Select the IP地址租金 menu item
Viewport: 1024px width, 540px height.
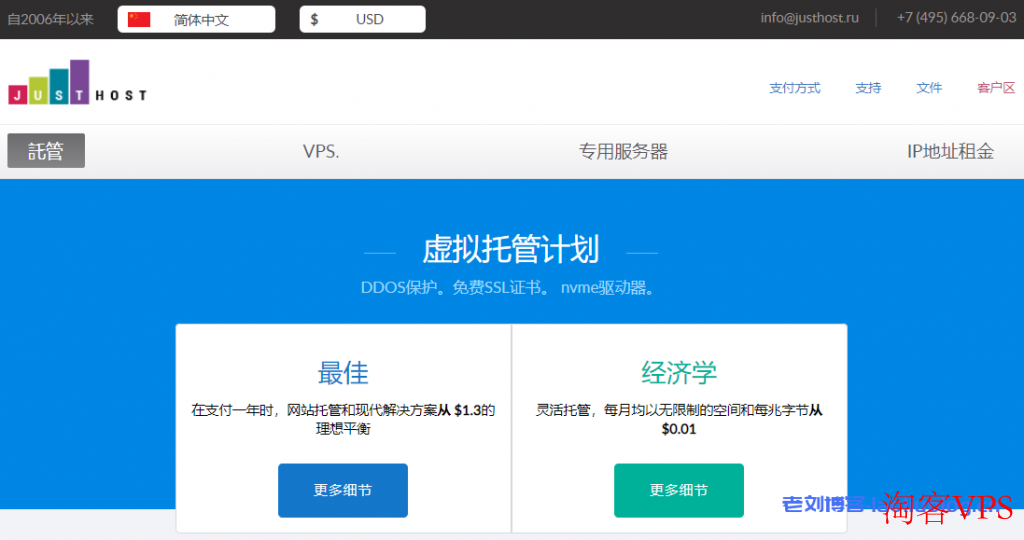click(950, 152)
